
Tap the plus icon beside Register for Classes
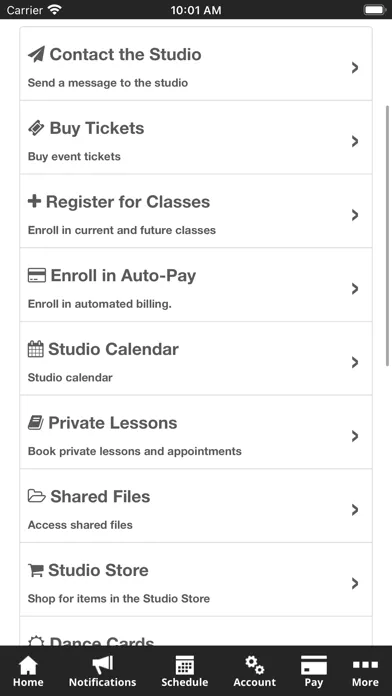click(x=34, y=202)
